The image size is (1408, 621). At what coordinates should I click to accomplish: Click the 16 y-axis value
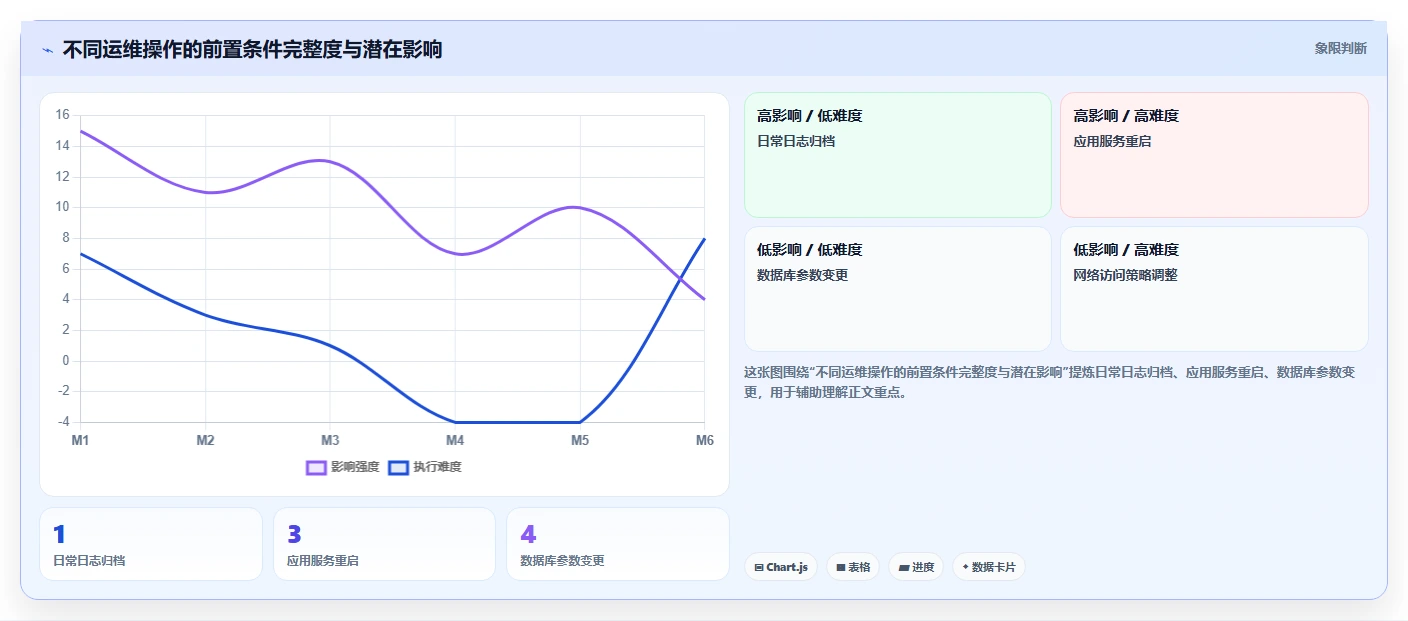(x=62, y=115)
